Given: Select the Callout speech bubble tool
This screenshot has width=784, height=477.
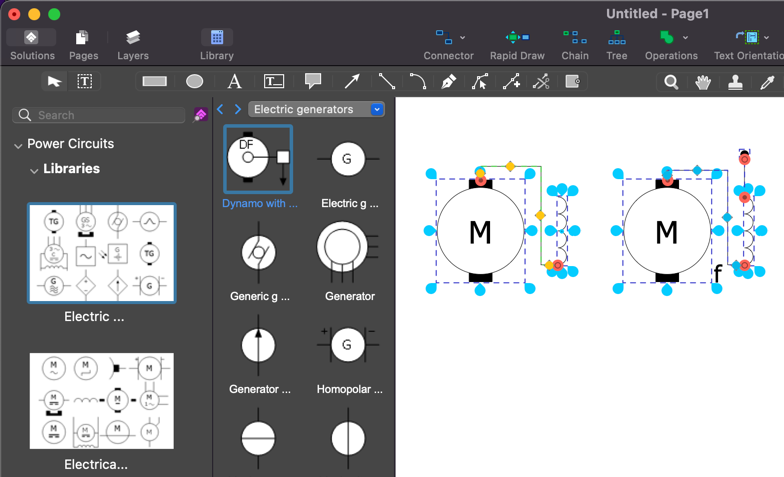Looking at the screenshot, I should [313, 81].
